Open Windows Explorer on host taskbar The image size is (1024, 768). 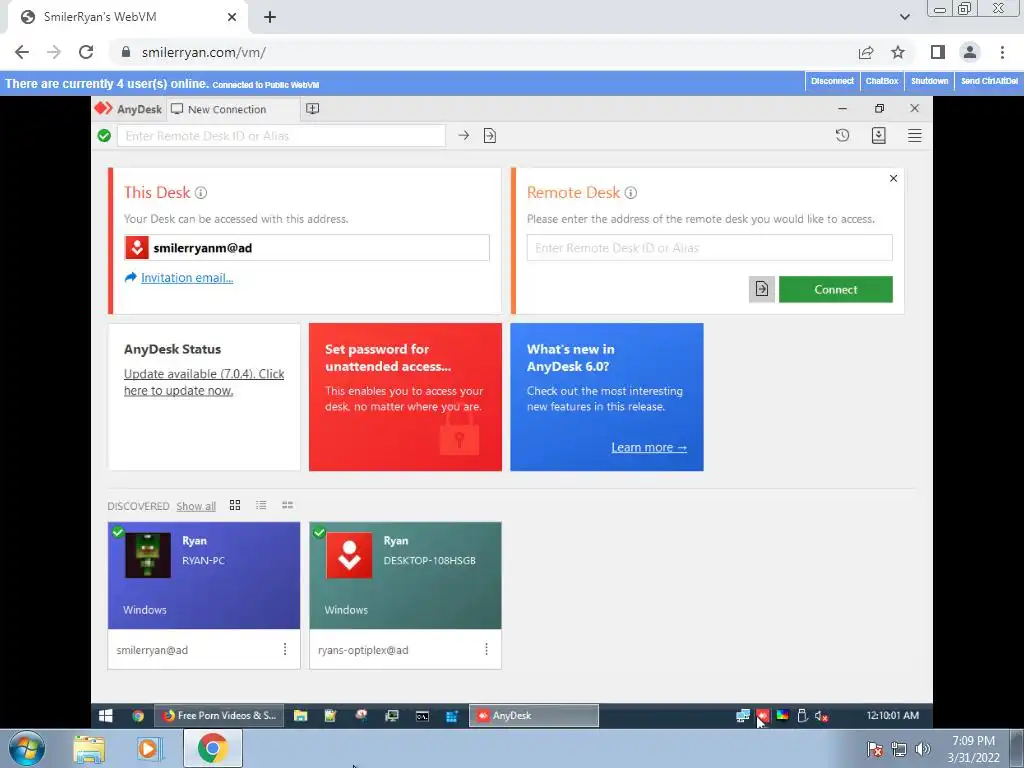coord(89,748)
